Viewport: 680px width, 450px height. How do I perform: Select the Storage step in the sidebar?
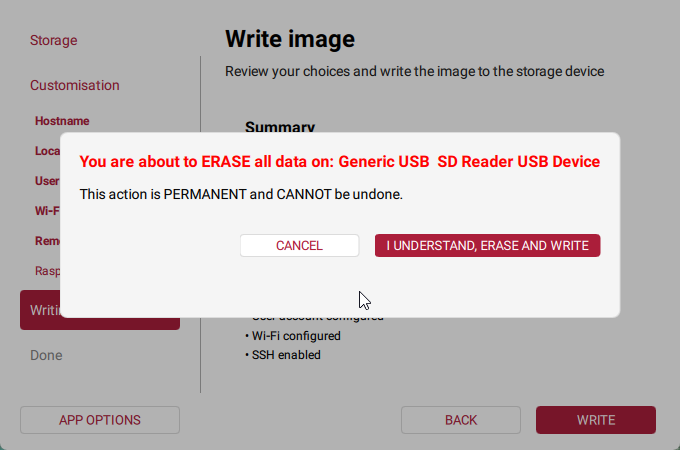click(53, 41)
